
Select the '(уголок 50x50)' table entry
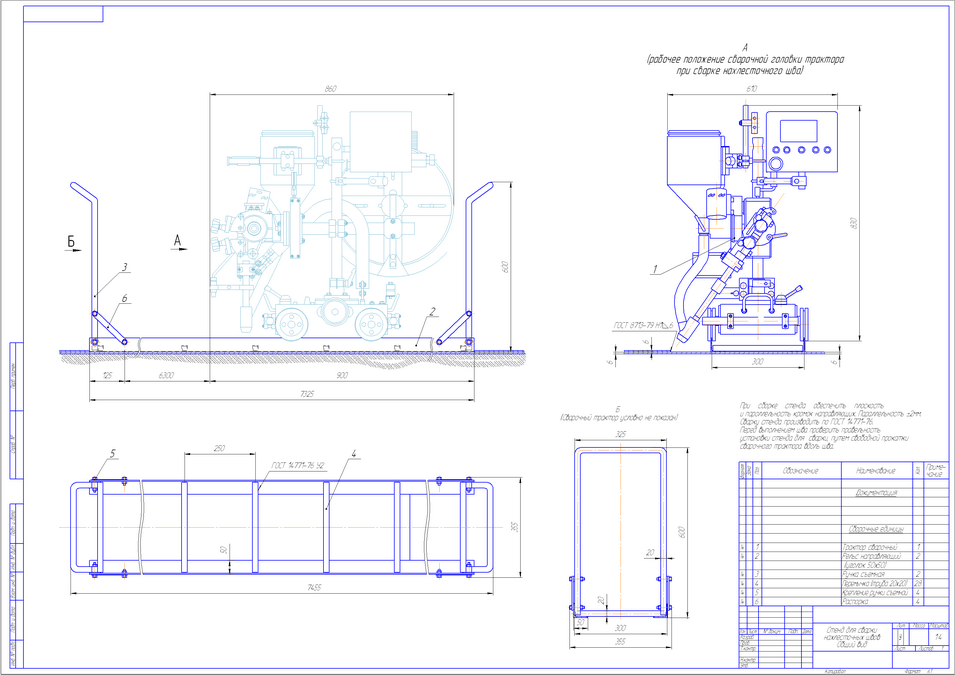865,565
